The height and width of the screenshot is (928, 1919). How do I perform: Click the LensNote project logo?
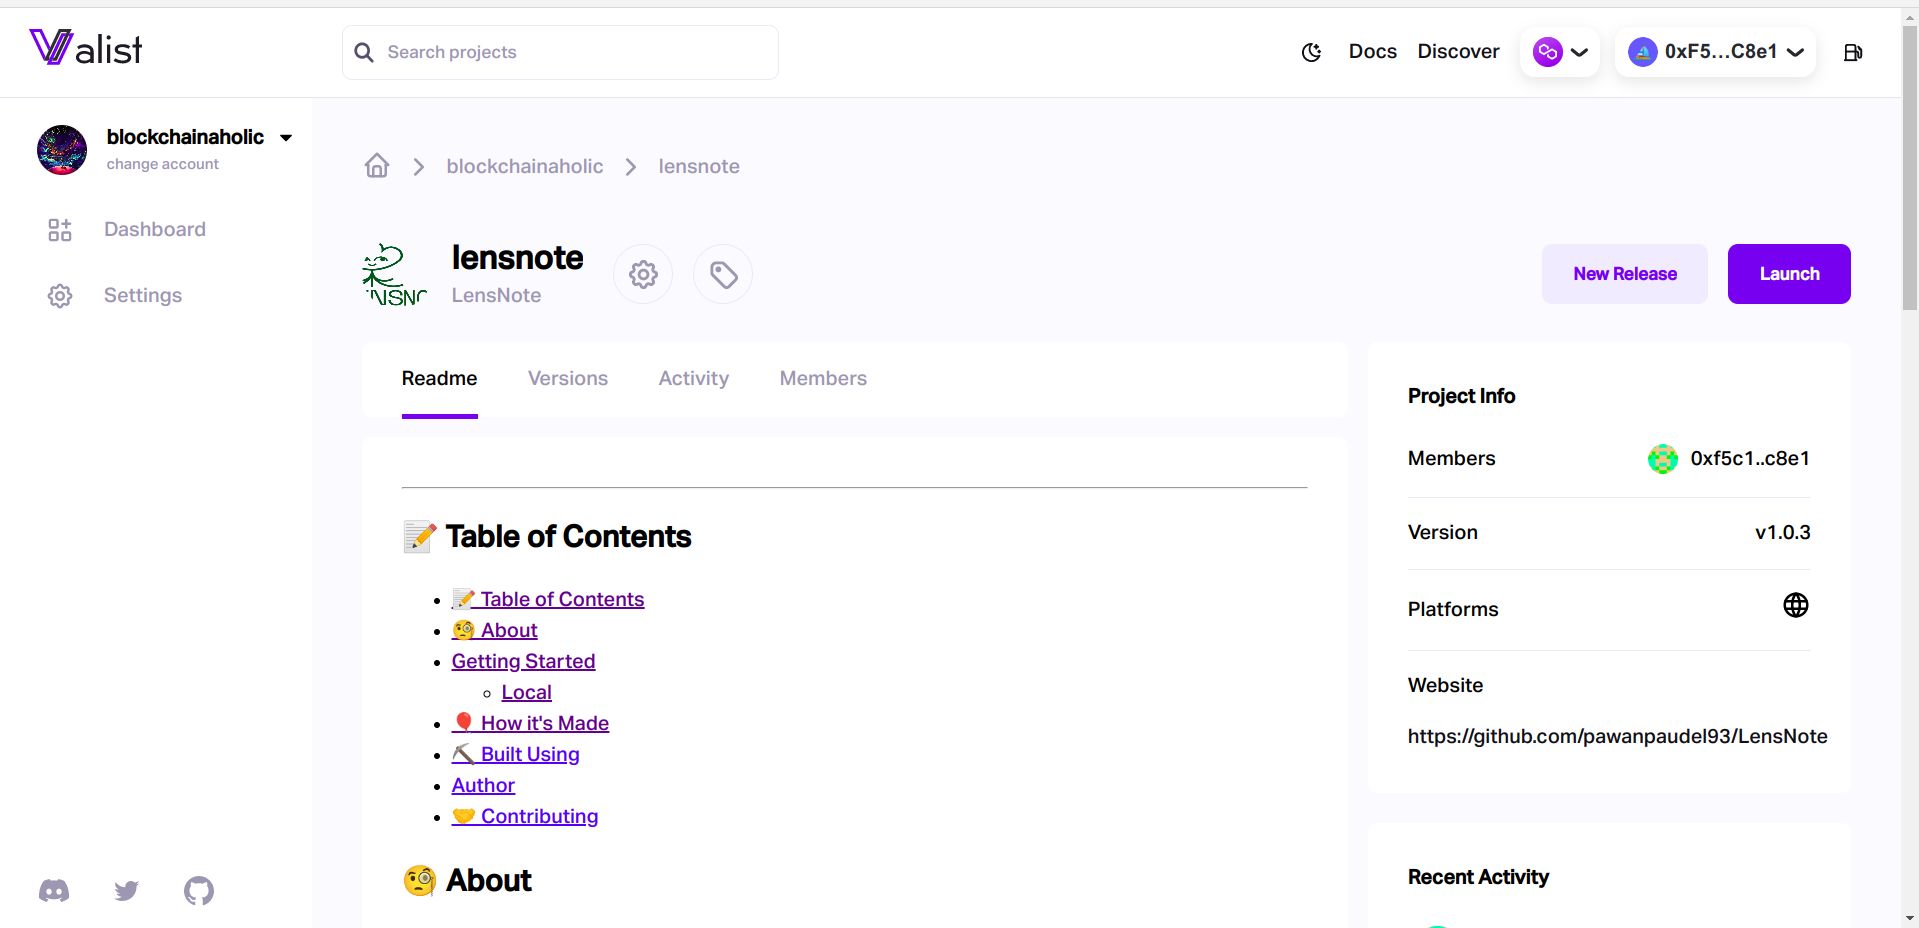pyautogui.click(x=394, y=274)
